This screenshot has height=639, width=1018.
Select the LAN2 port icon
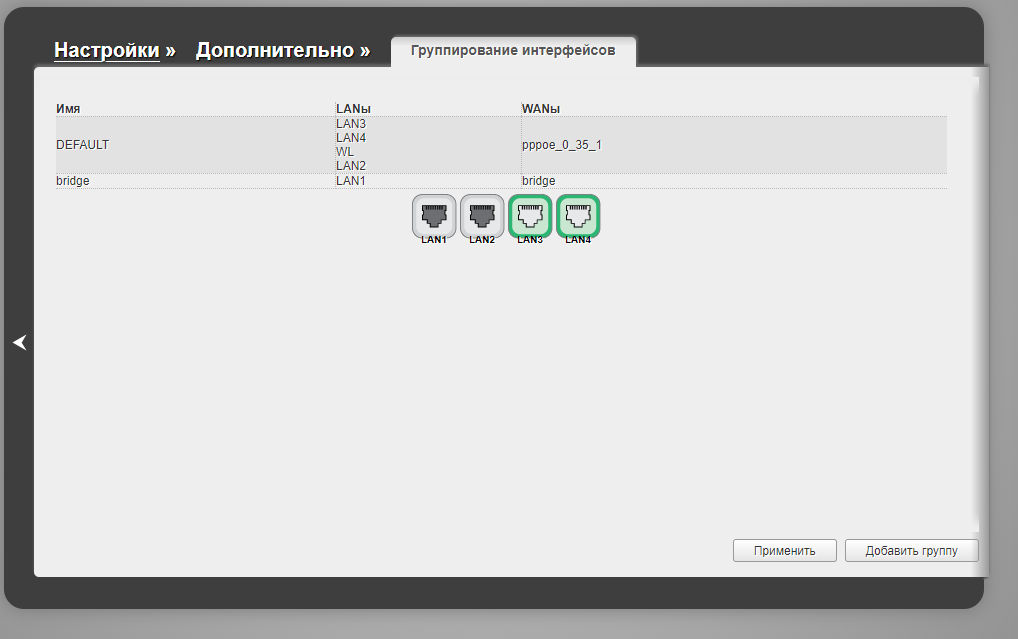tap(482, 215)
